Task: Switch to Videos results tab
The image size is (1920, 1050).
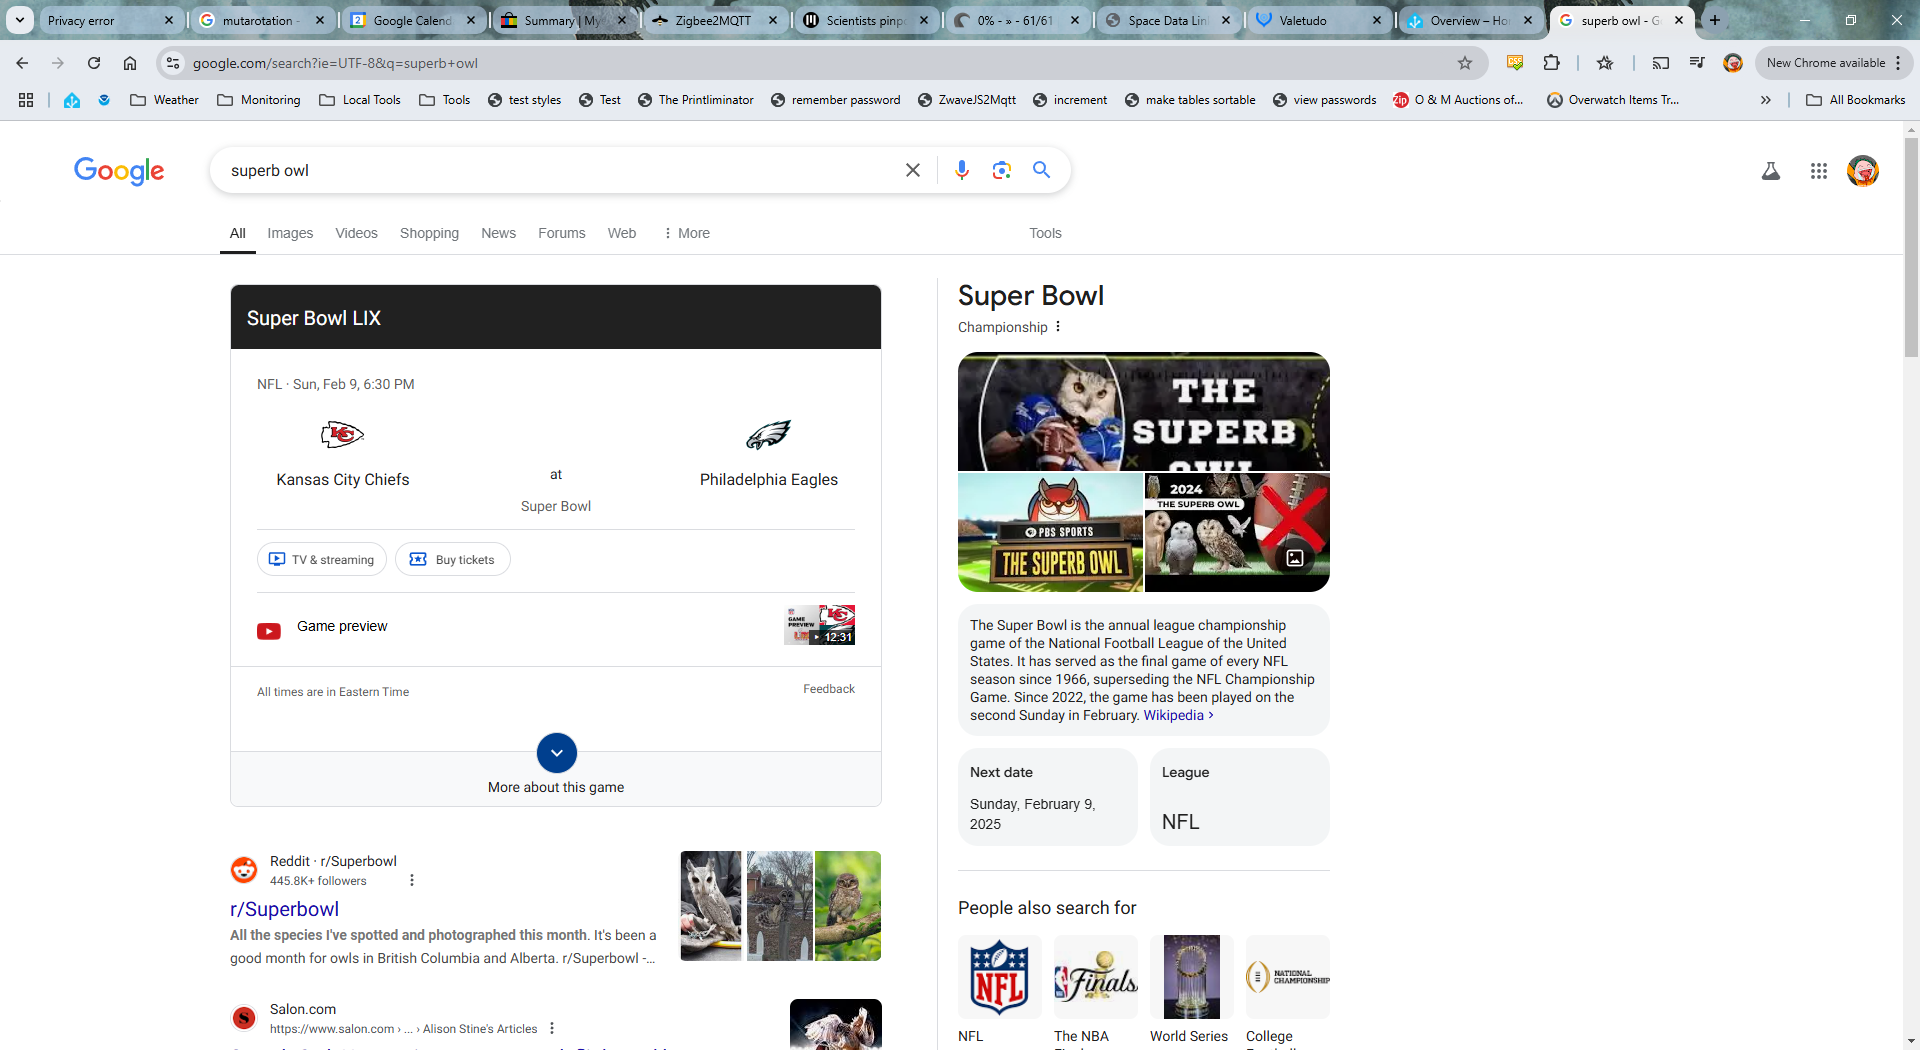Action: [356, 233]
